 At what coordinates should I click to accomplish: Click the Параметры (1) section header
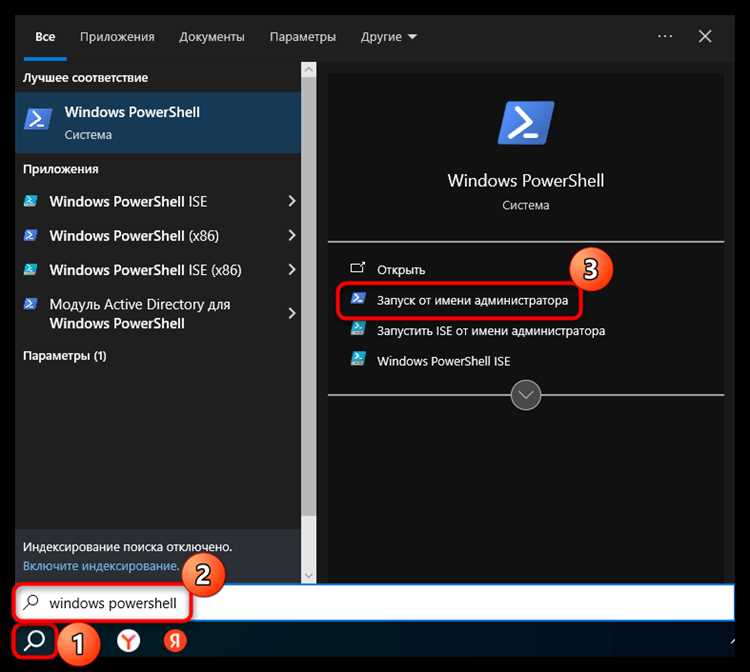[x=65, y=355]
